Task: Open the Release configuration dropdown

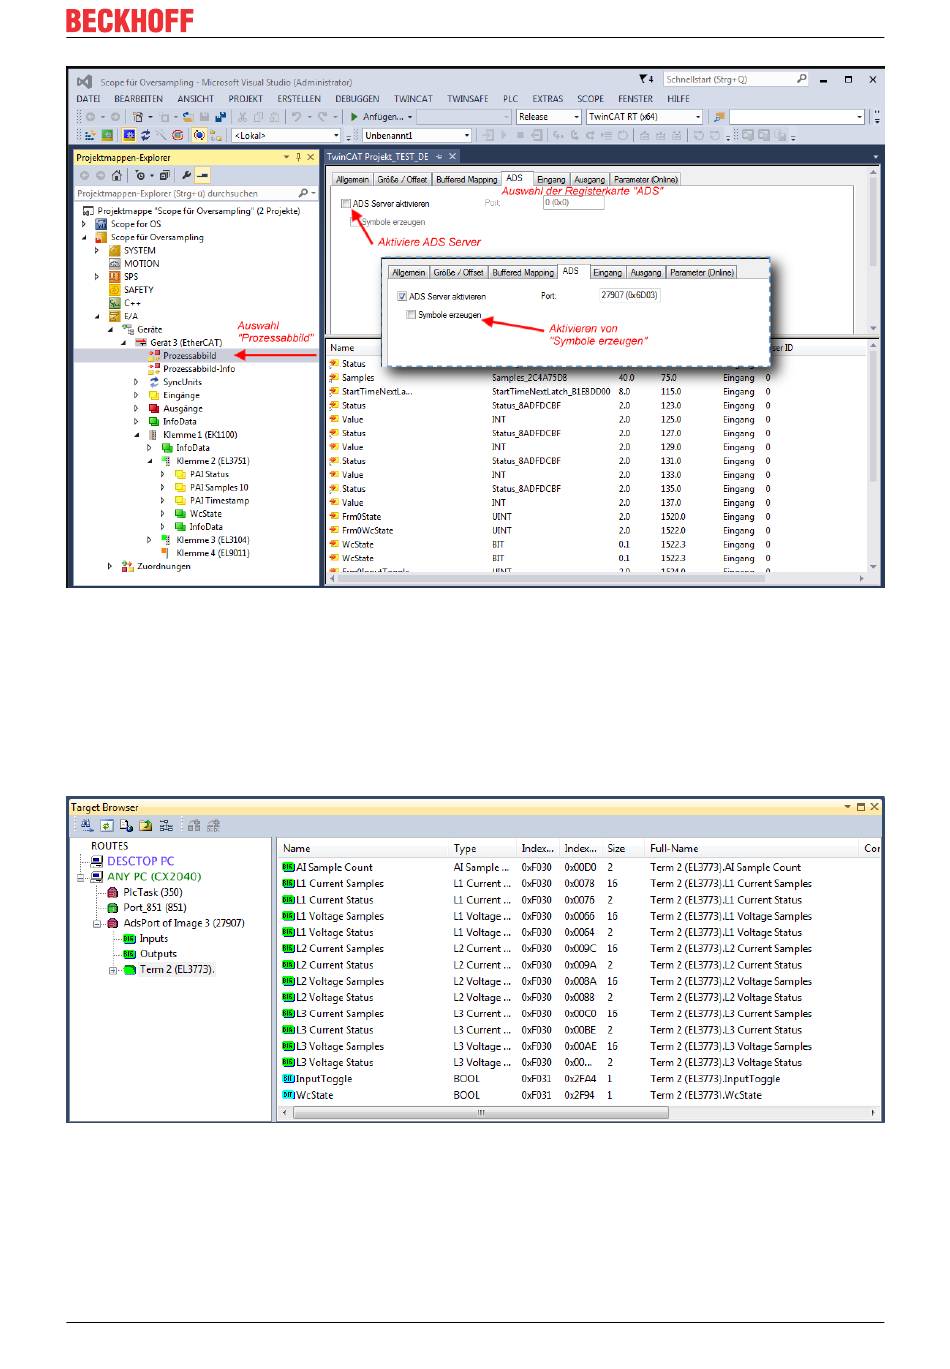Action: tap(575, 117)
